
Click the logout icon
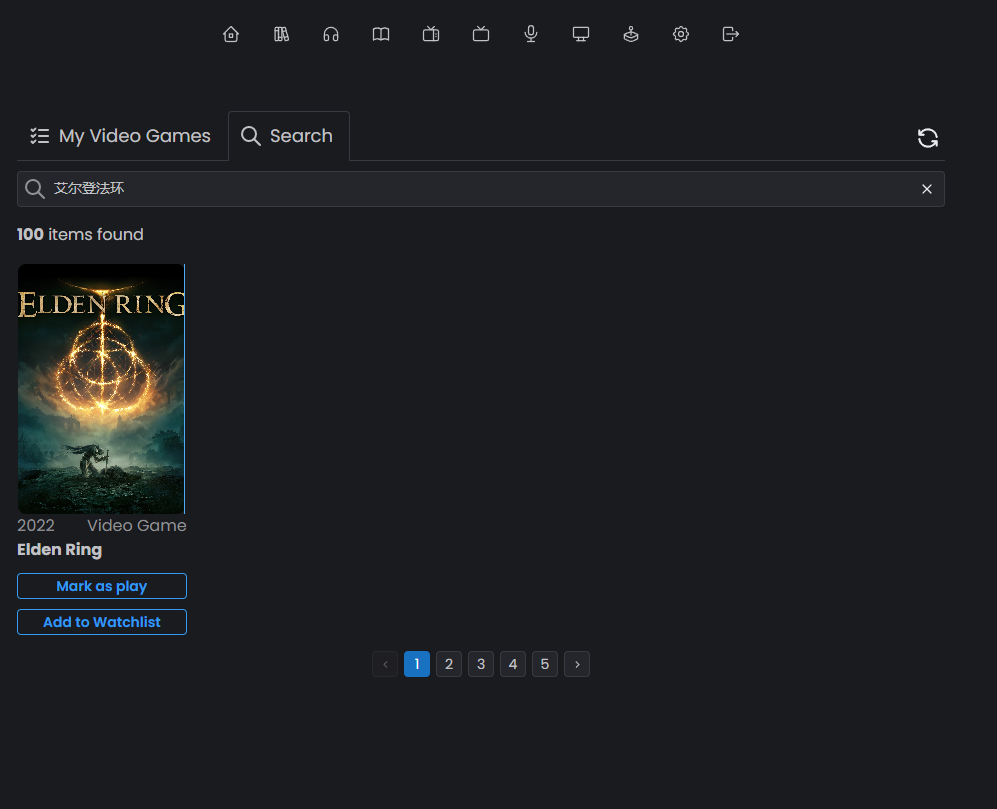click(731, 34)
